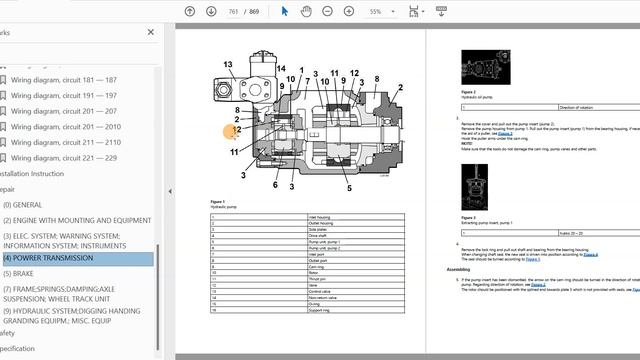Collapse the side panel arrow
Image resolution: width=640 pixels, height=360 pixels.
tap(170, 191)
